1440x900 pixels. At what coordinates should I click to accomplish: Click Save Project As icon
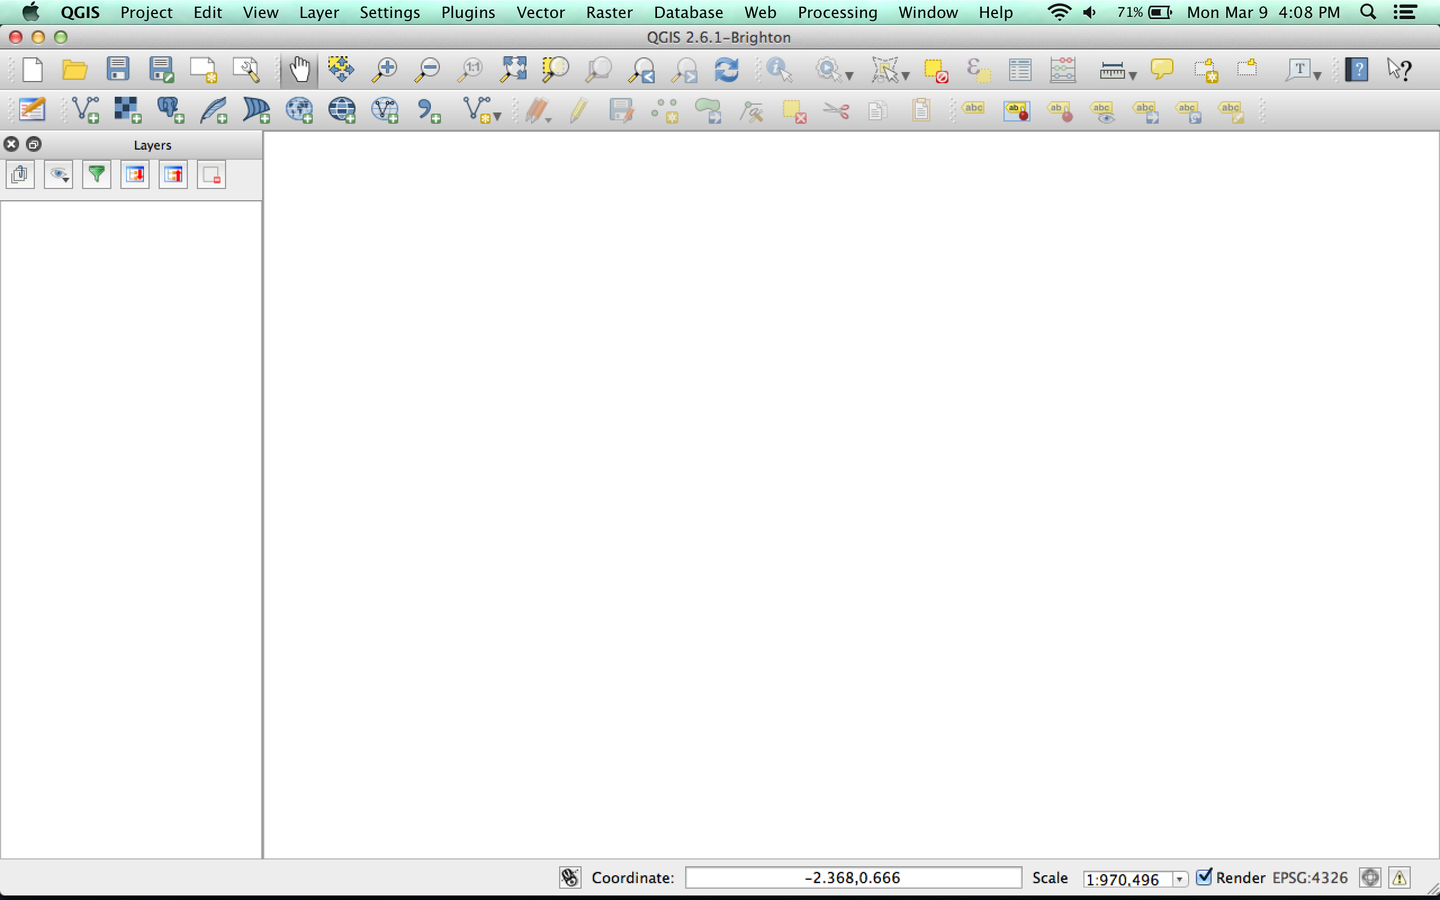(x=161, y=70)
